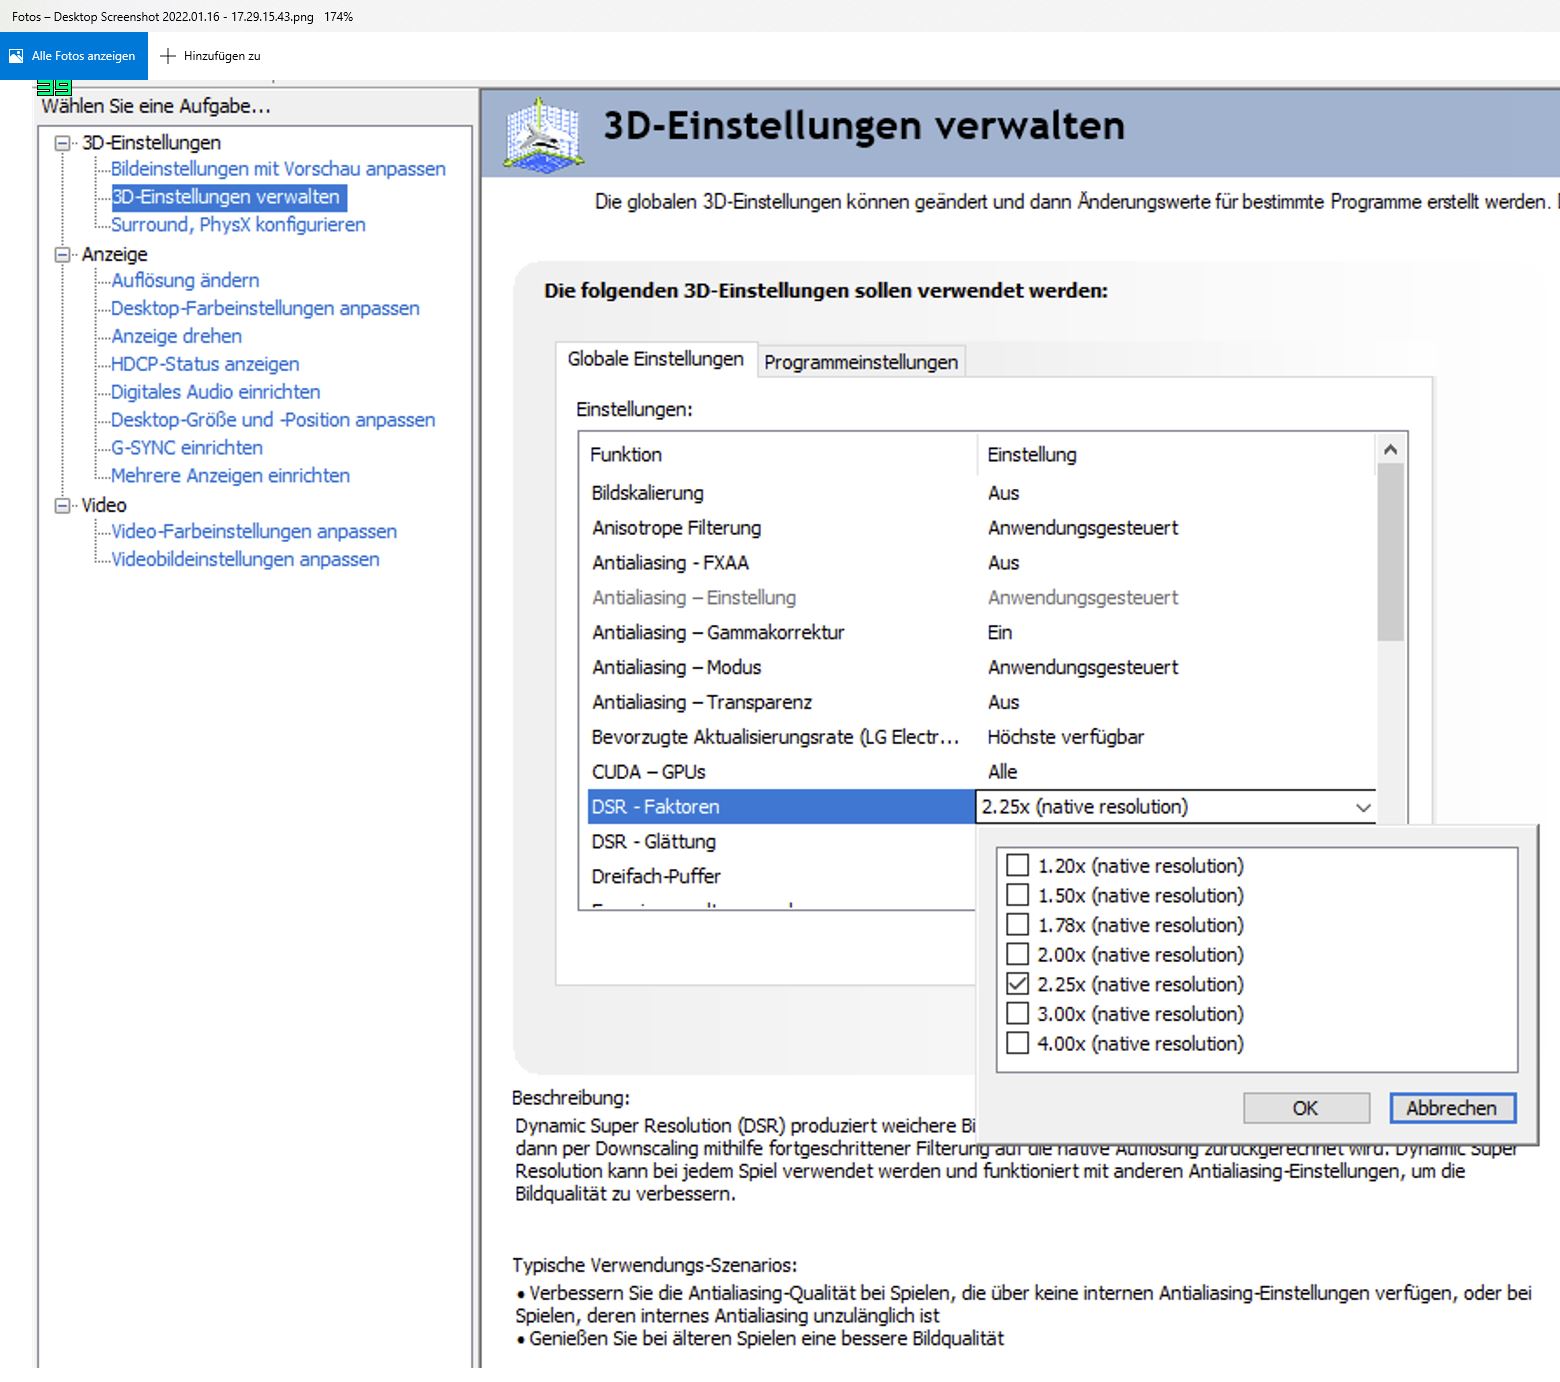The image size is (1560, 1382).
Task: Select the DSR - Glättung row
Action: [781, 842]
